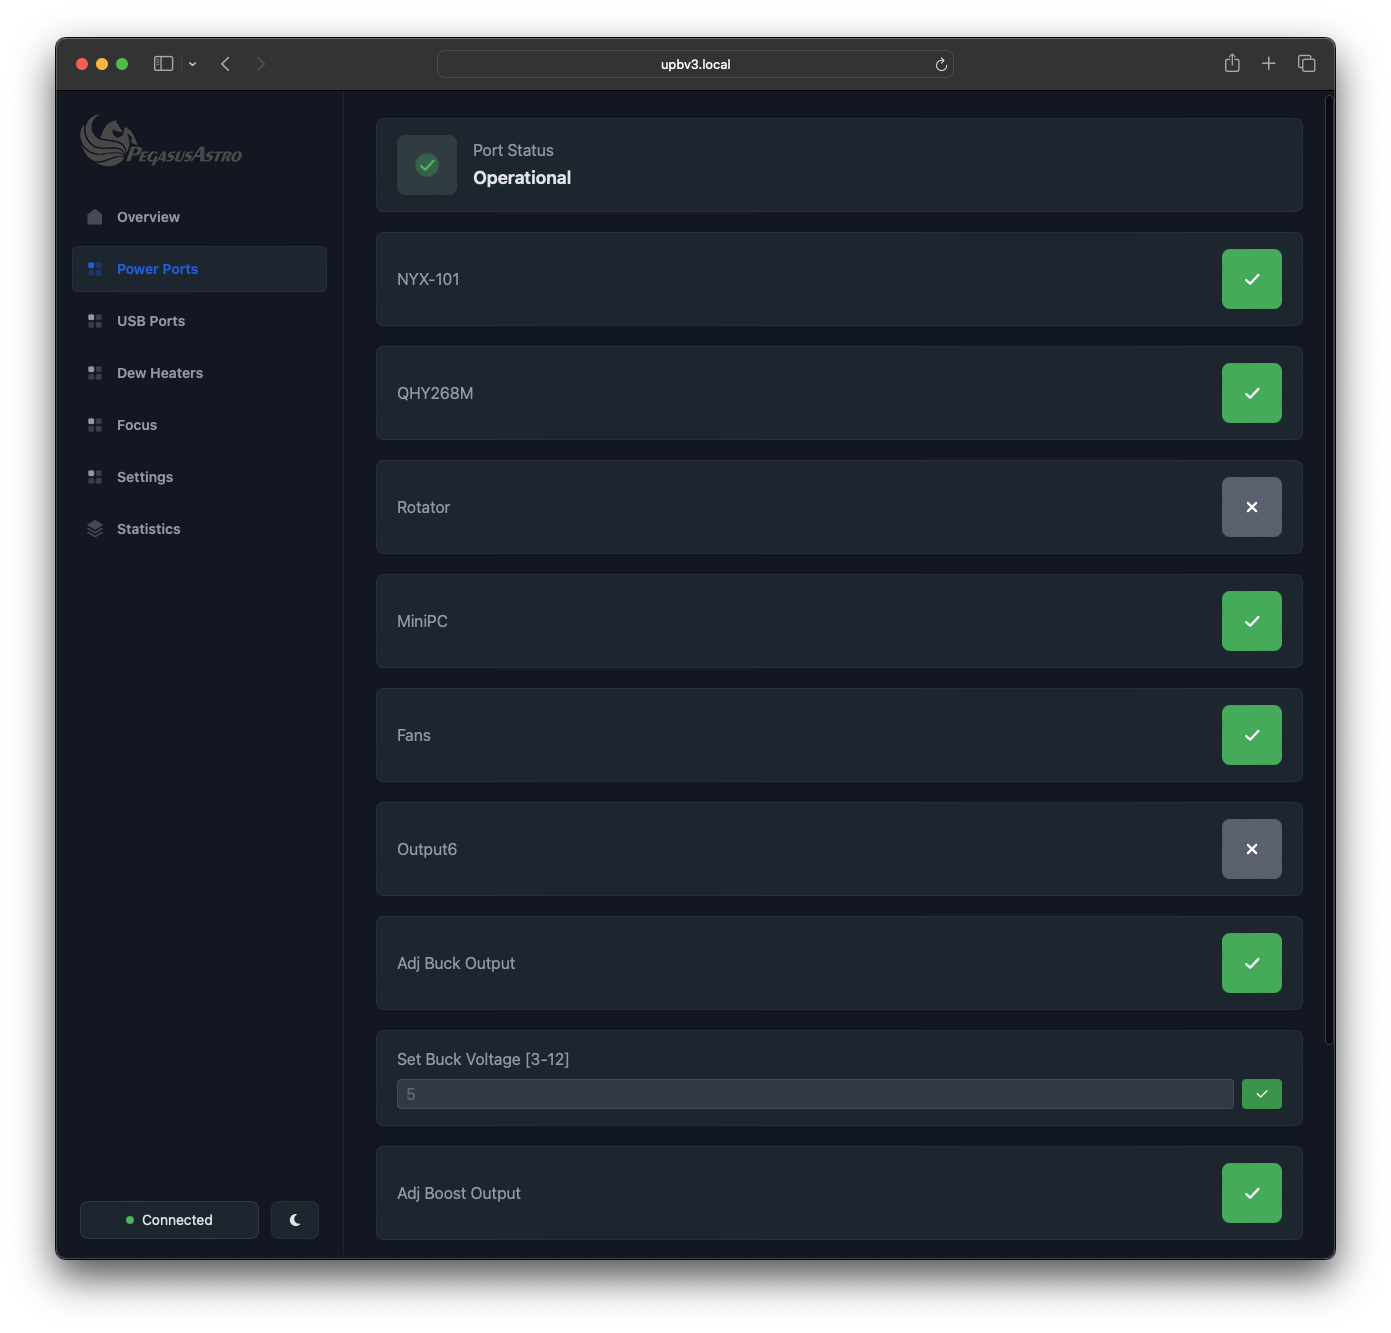The height and width of the screenshot is (1333, 1391).
Task: Click the Statistics layers icon
Action: click(95, 529)
